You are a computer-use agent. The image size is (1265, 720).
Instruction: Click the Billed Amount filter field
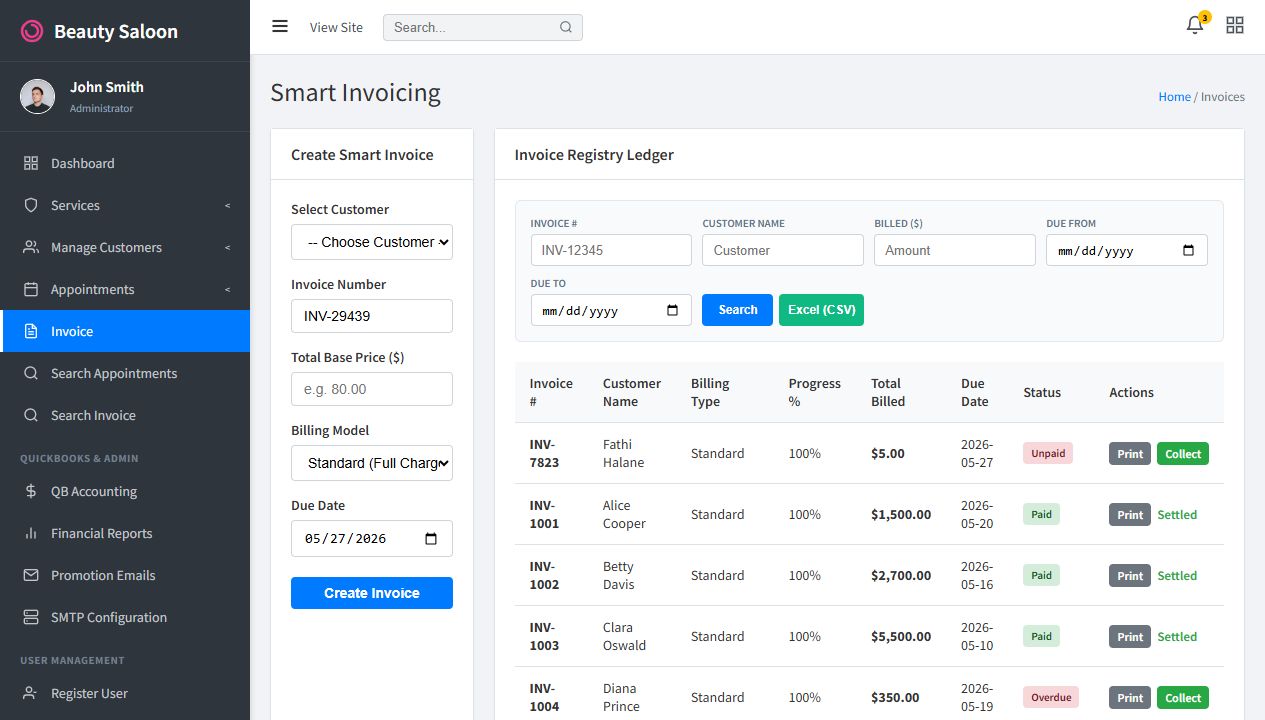pos(955,250)
